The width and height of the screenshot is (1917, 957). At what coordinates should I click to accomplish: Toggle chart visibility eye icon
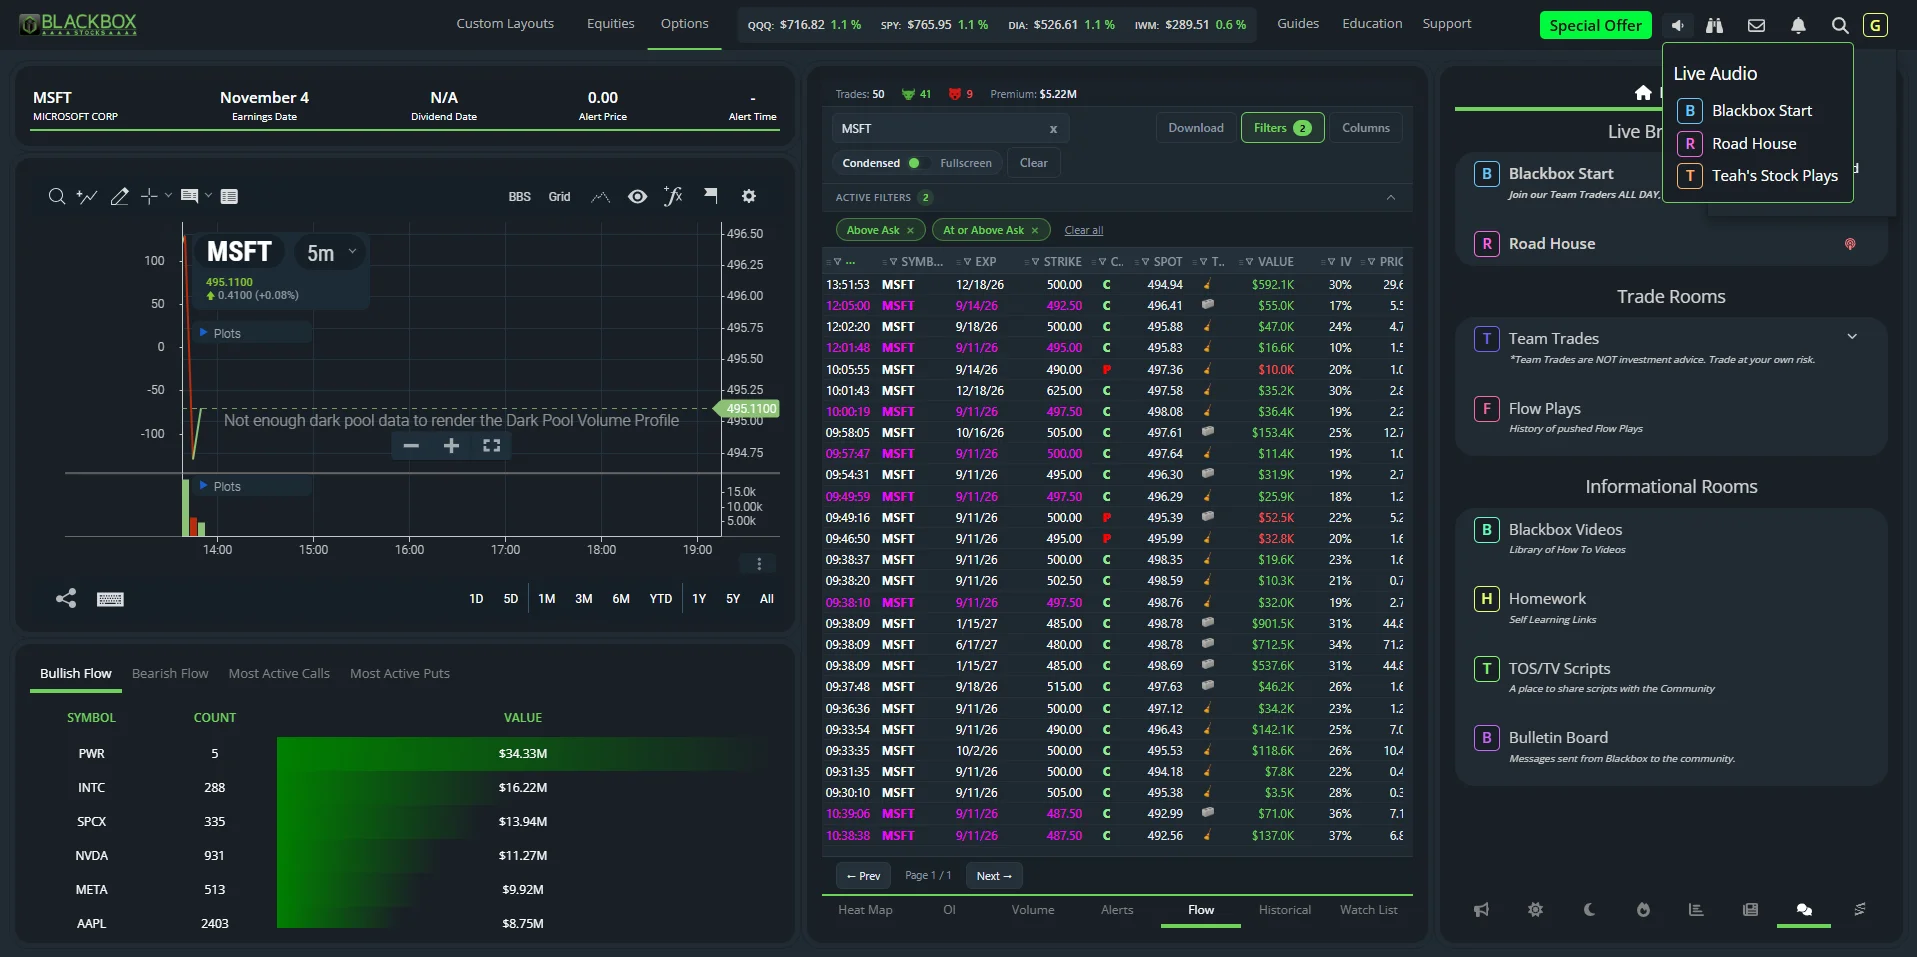(637, 196)
